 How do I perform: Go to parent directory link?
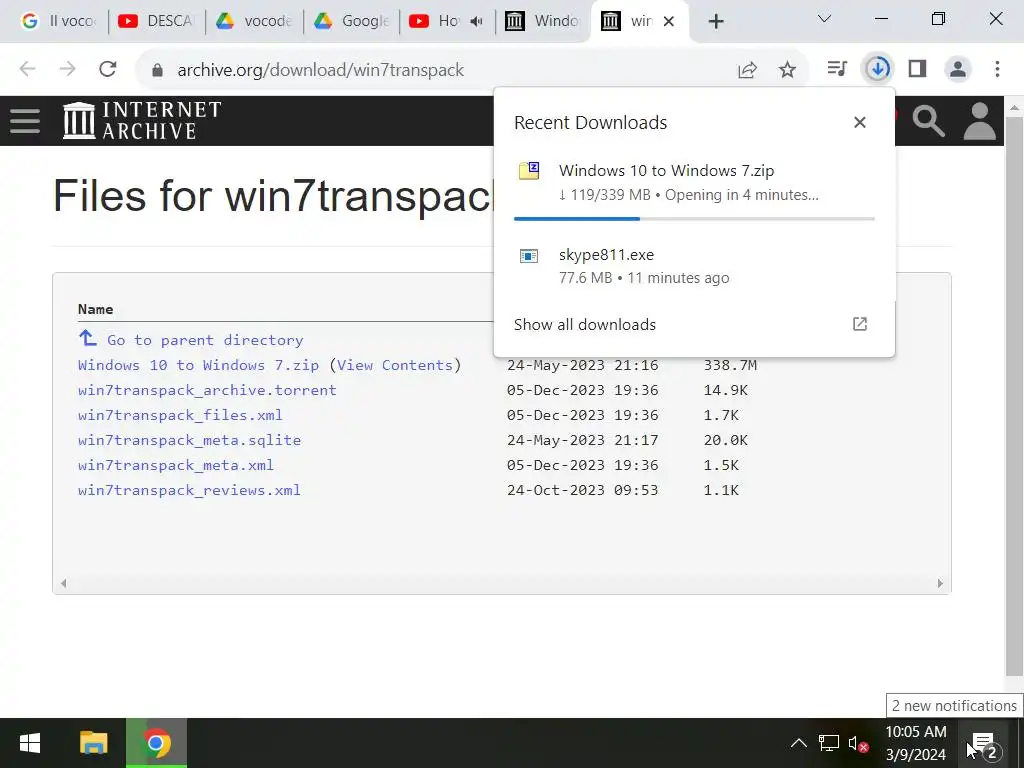(x=205, y=340)
